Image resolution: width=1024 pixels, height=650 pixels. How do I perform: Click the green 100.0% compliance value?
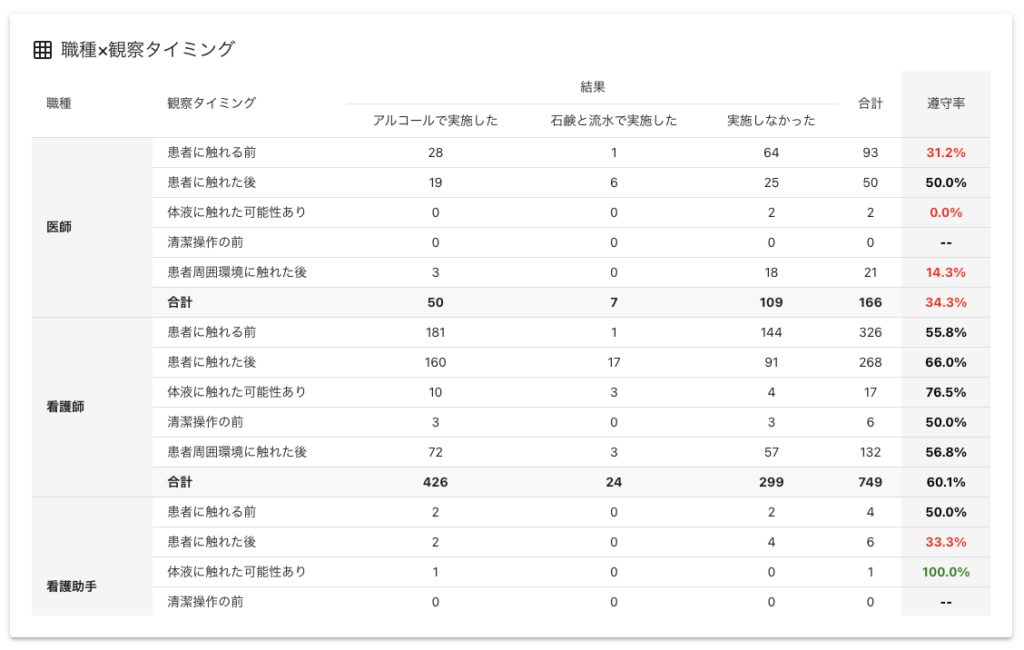pyautogui.click(x=945, y=572)
